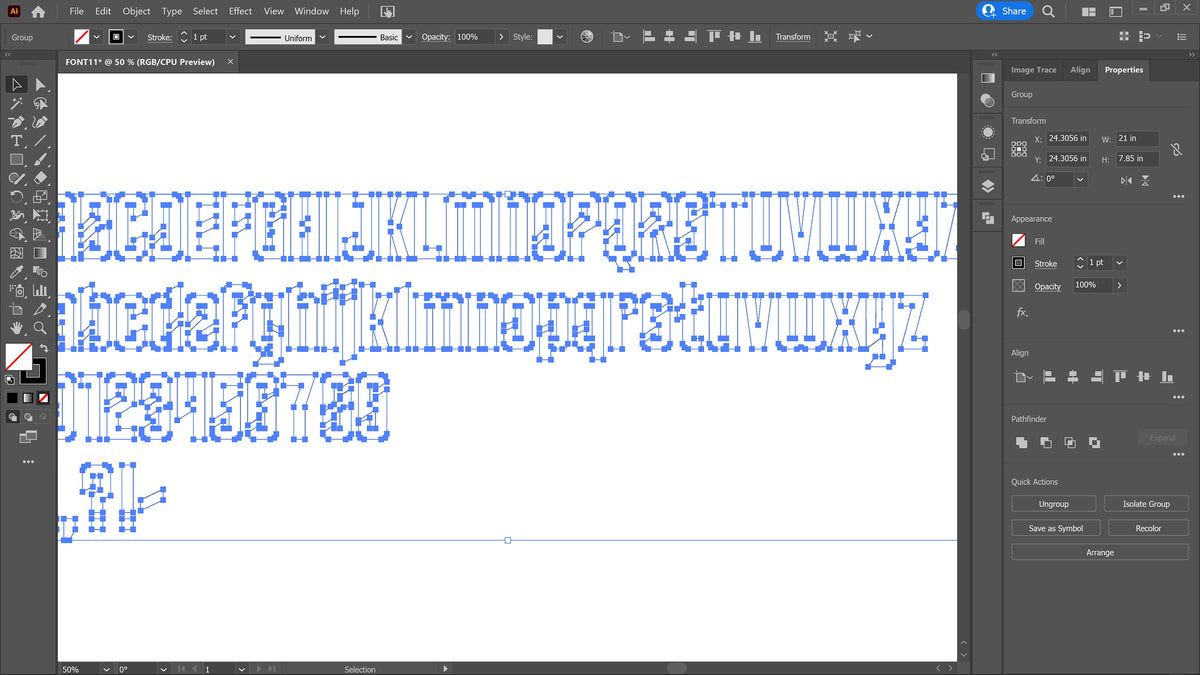Select the Eyedropper tool
This screenshot has width=1200, height=675.
tap(17, 272)
